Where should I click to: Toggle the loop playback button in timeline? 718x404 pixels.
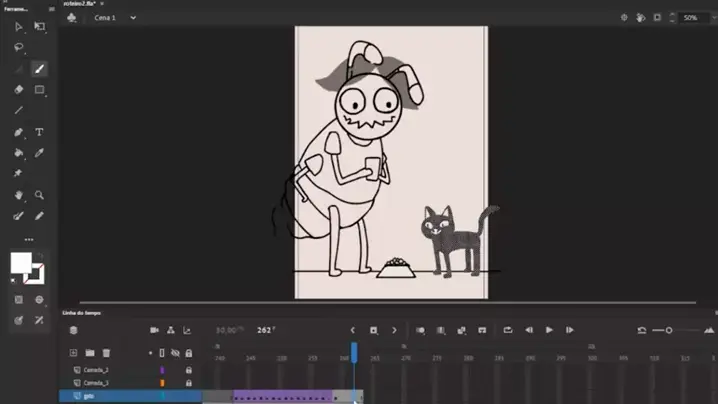[508, 330]
